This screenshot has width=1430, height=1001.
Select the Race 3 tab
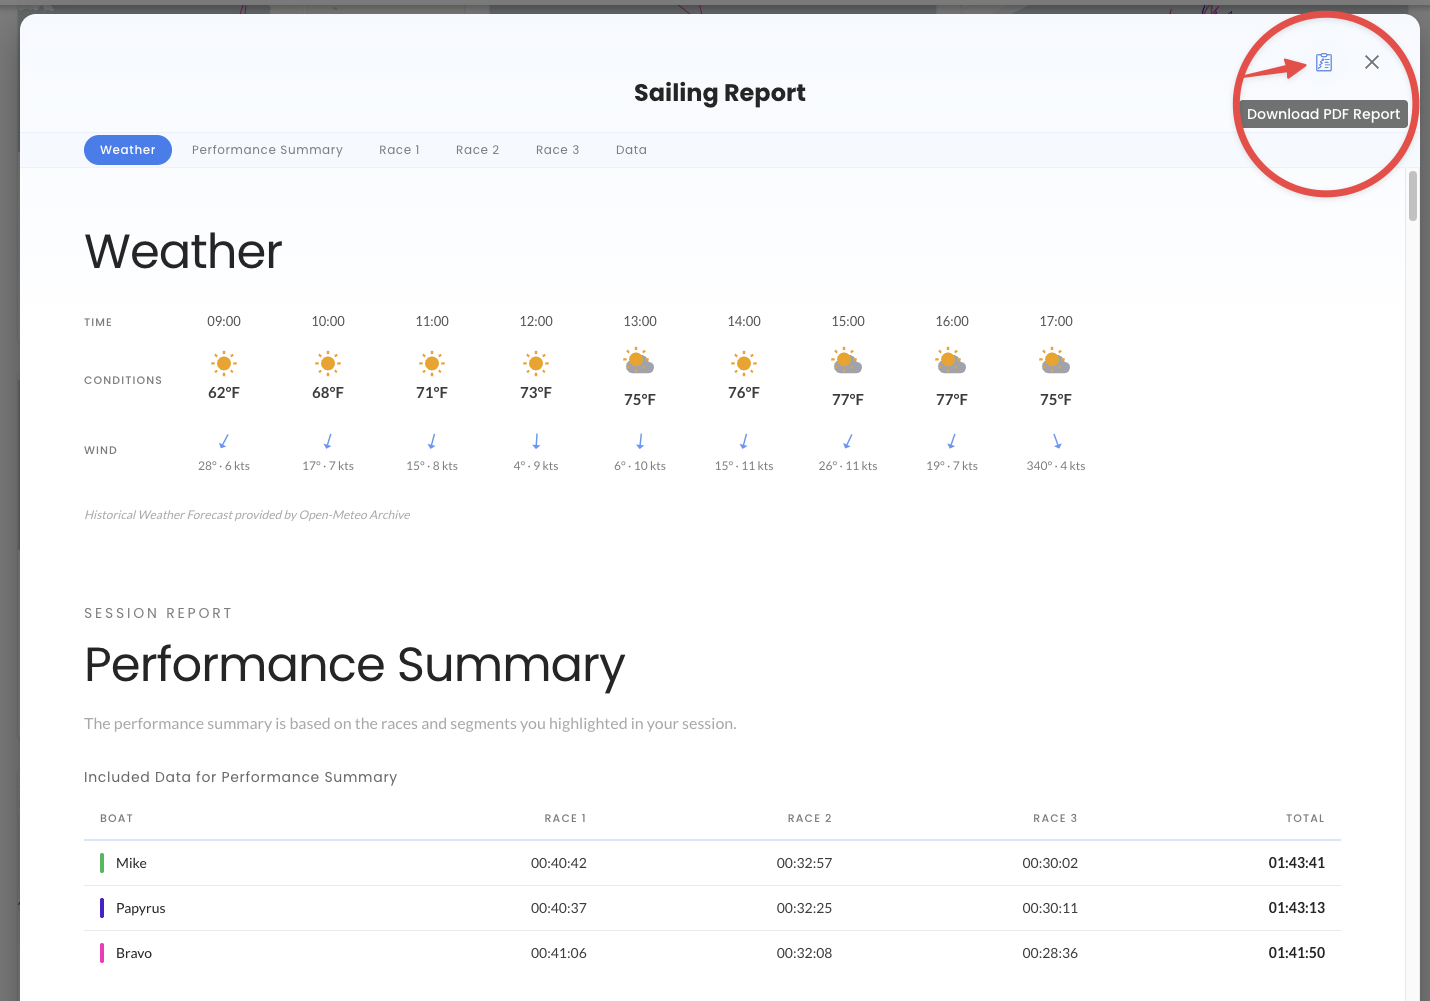coord(557,149)
